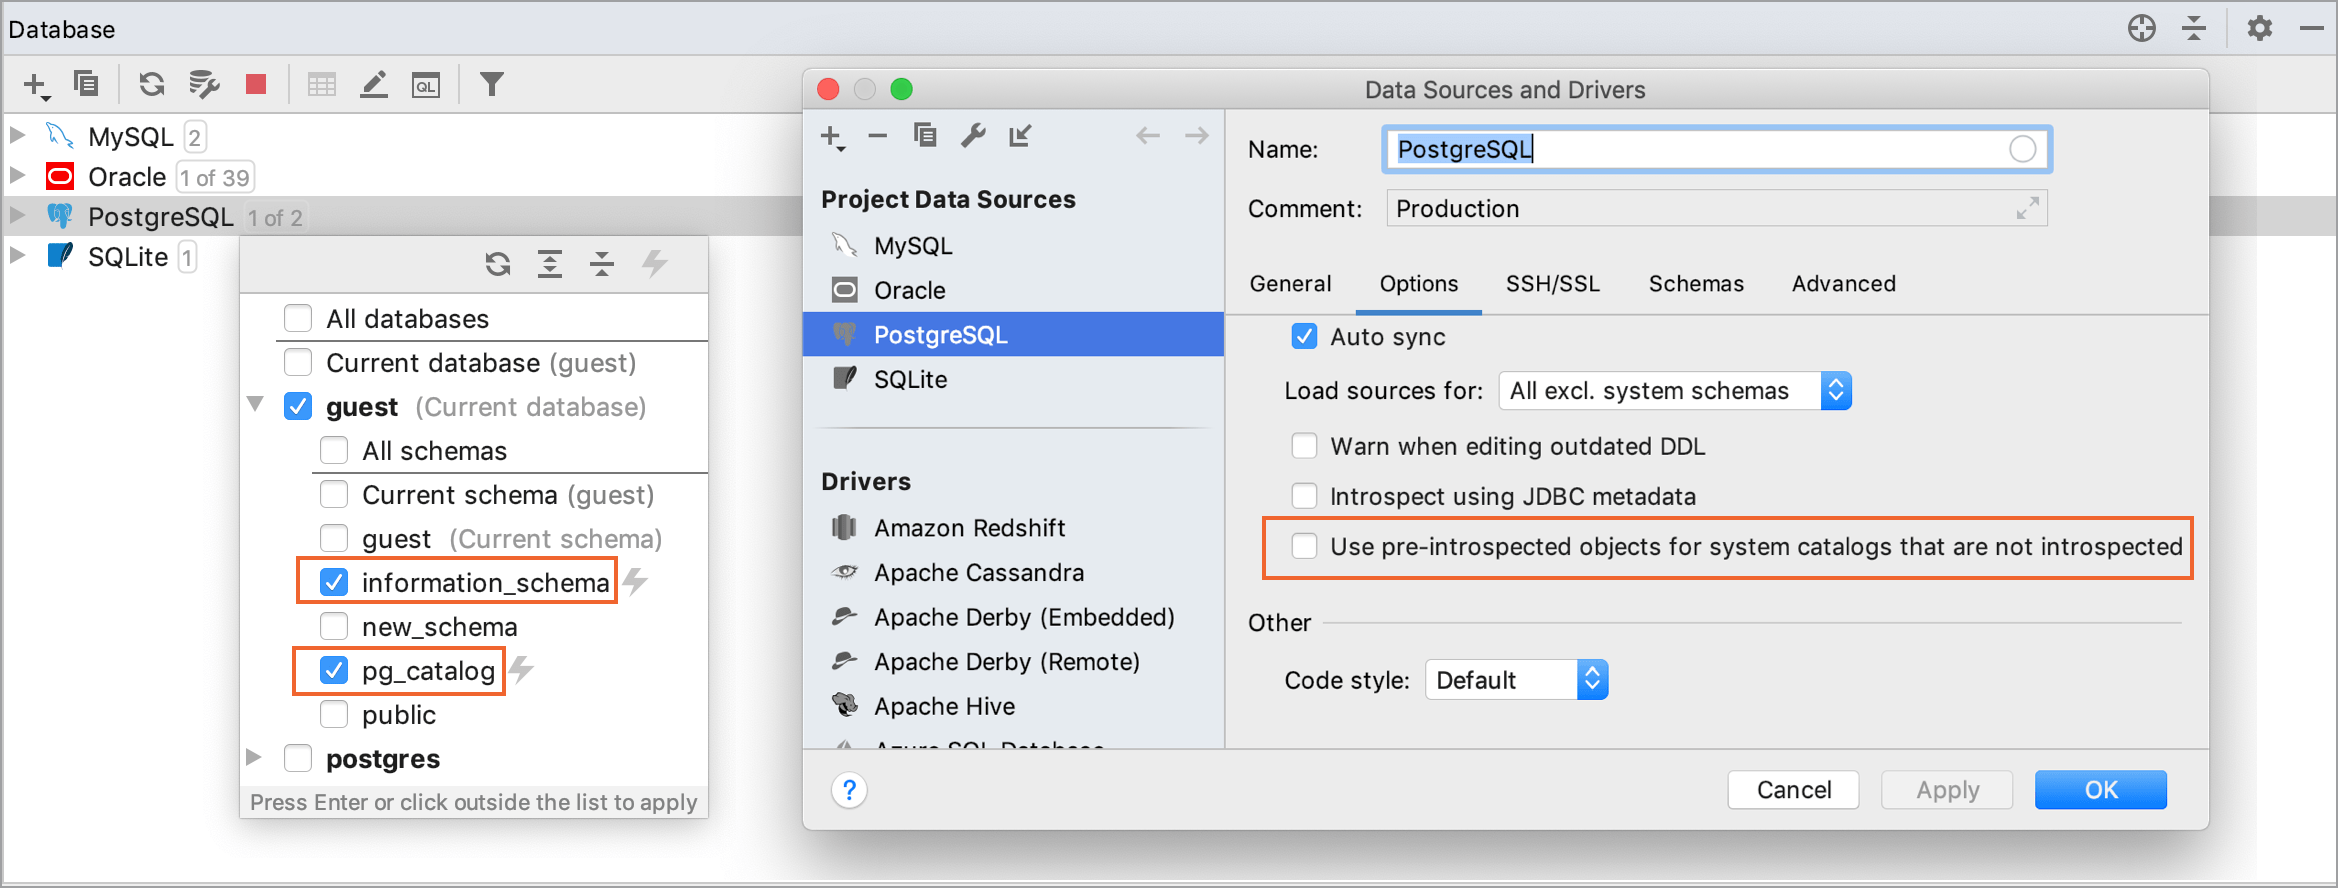Switch to the SSH/SSL tab

click(1552, 283)
